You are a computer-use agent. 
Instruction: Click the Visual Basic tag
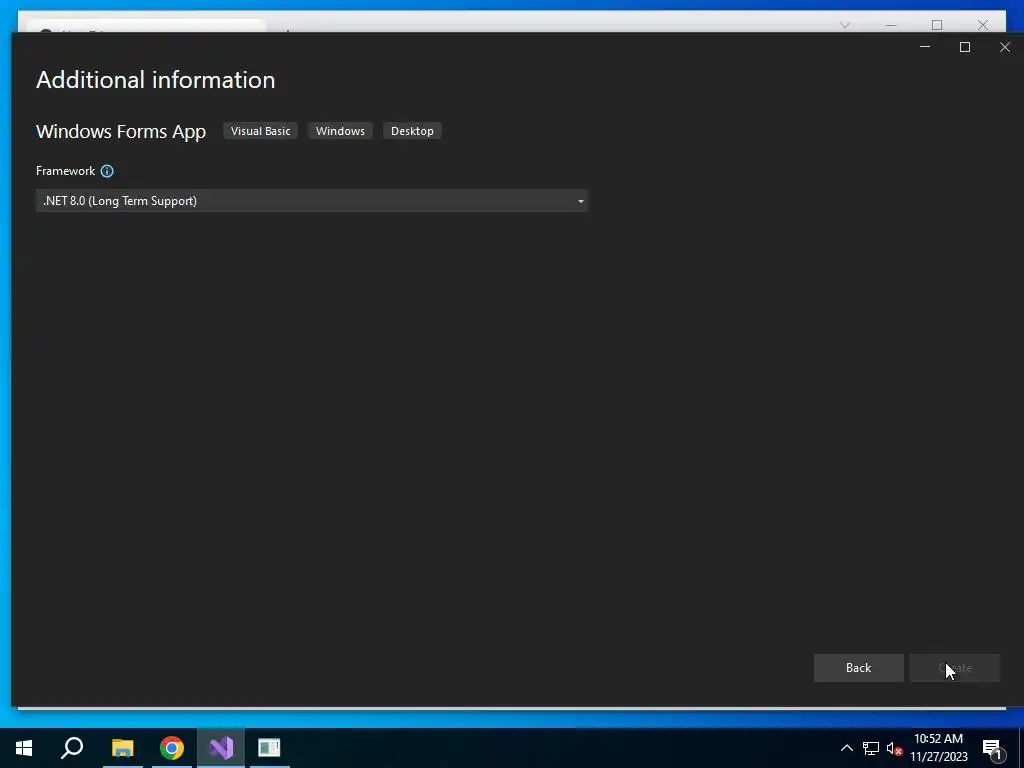click(261, 131)
